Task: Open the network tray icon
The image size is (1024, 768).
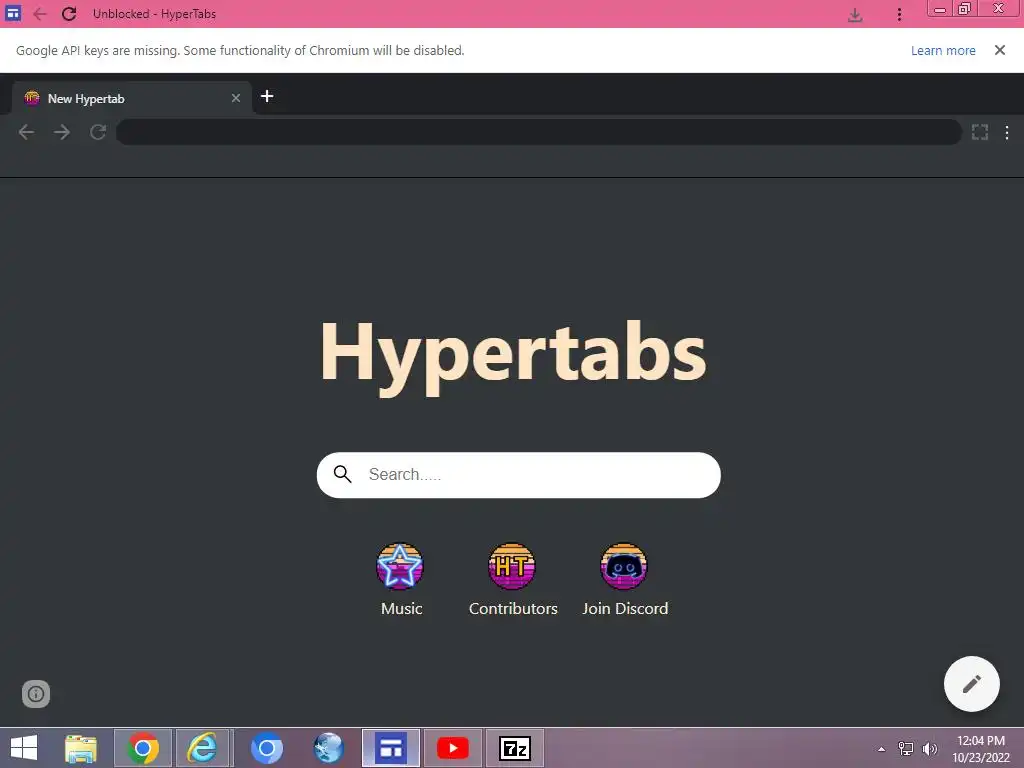Action: pos(906,749)
